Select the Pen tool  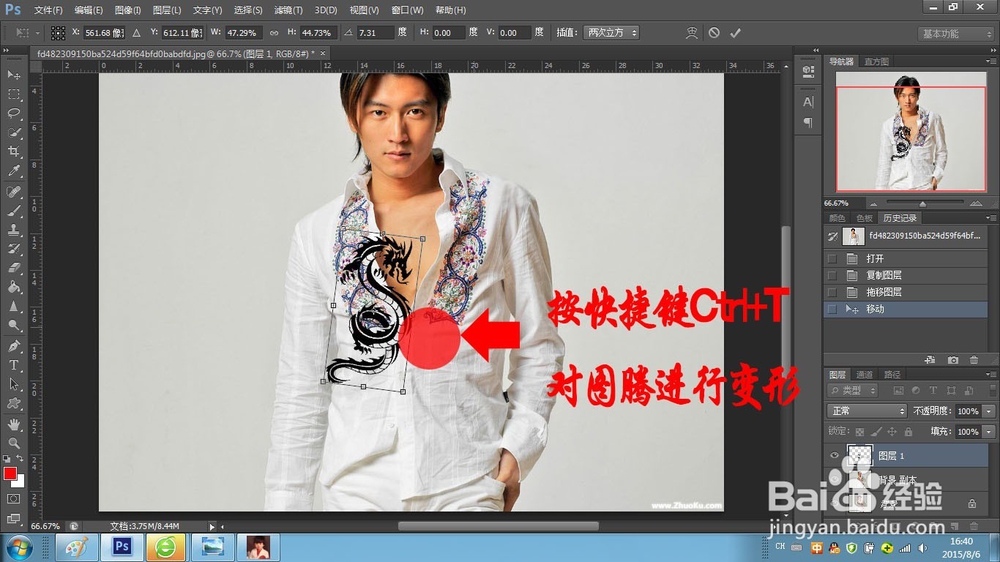click(13, 346)
